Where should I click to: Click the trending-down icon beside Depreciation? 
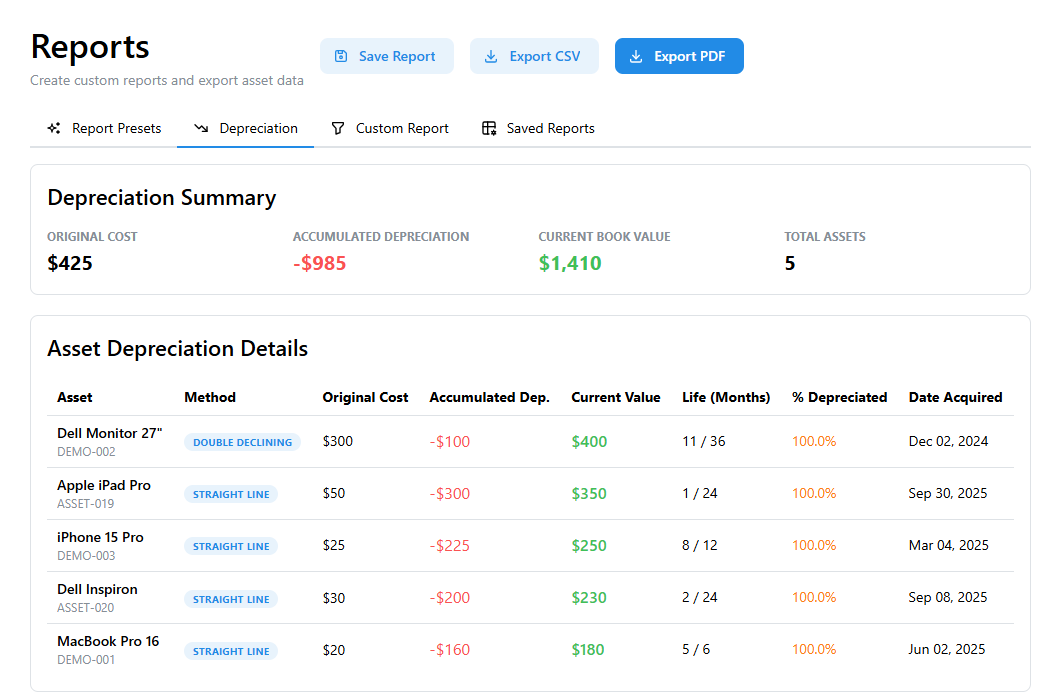click(x=201, y=129)
